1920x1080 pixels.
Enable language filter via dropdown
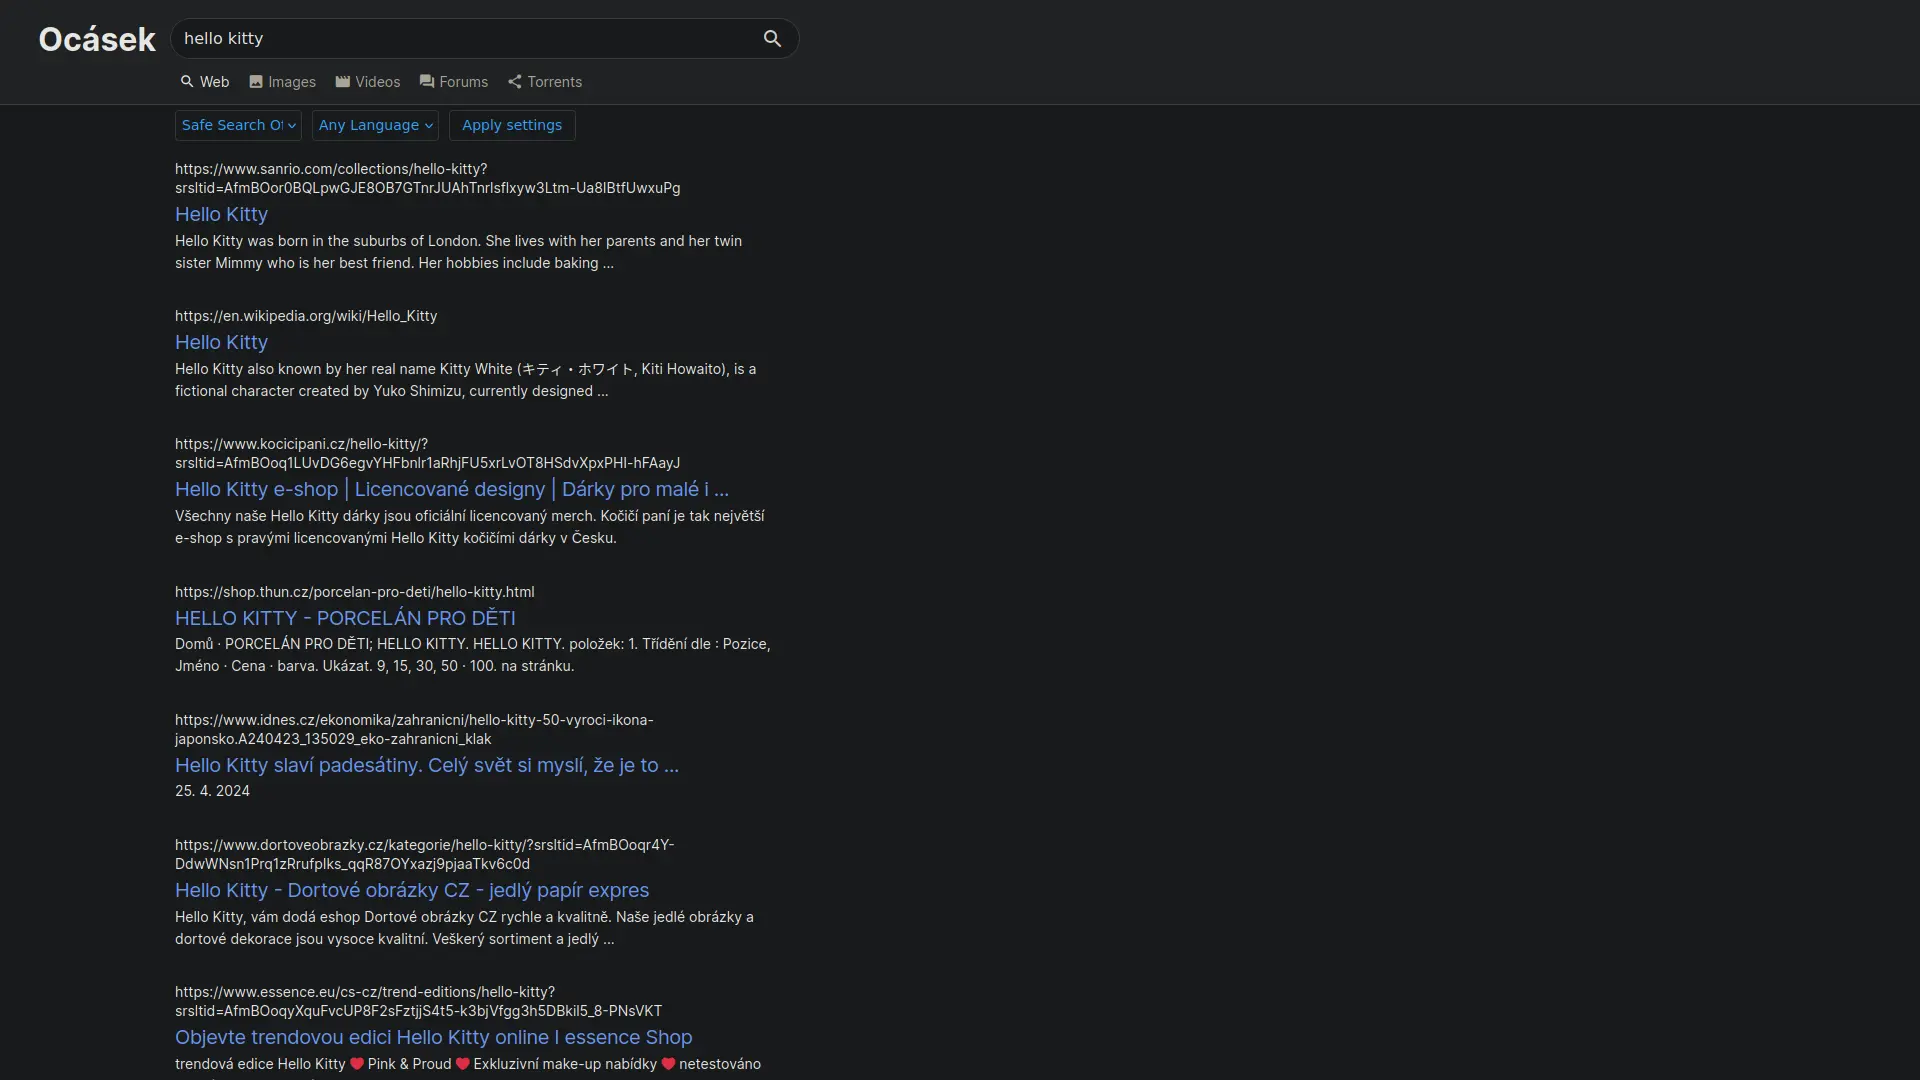pyautogui.click(x=373, y=124)
